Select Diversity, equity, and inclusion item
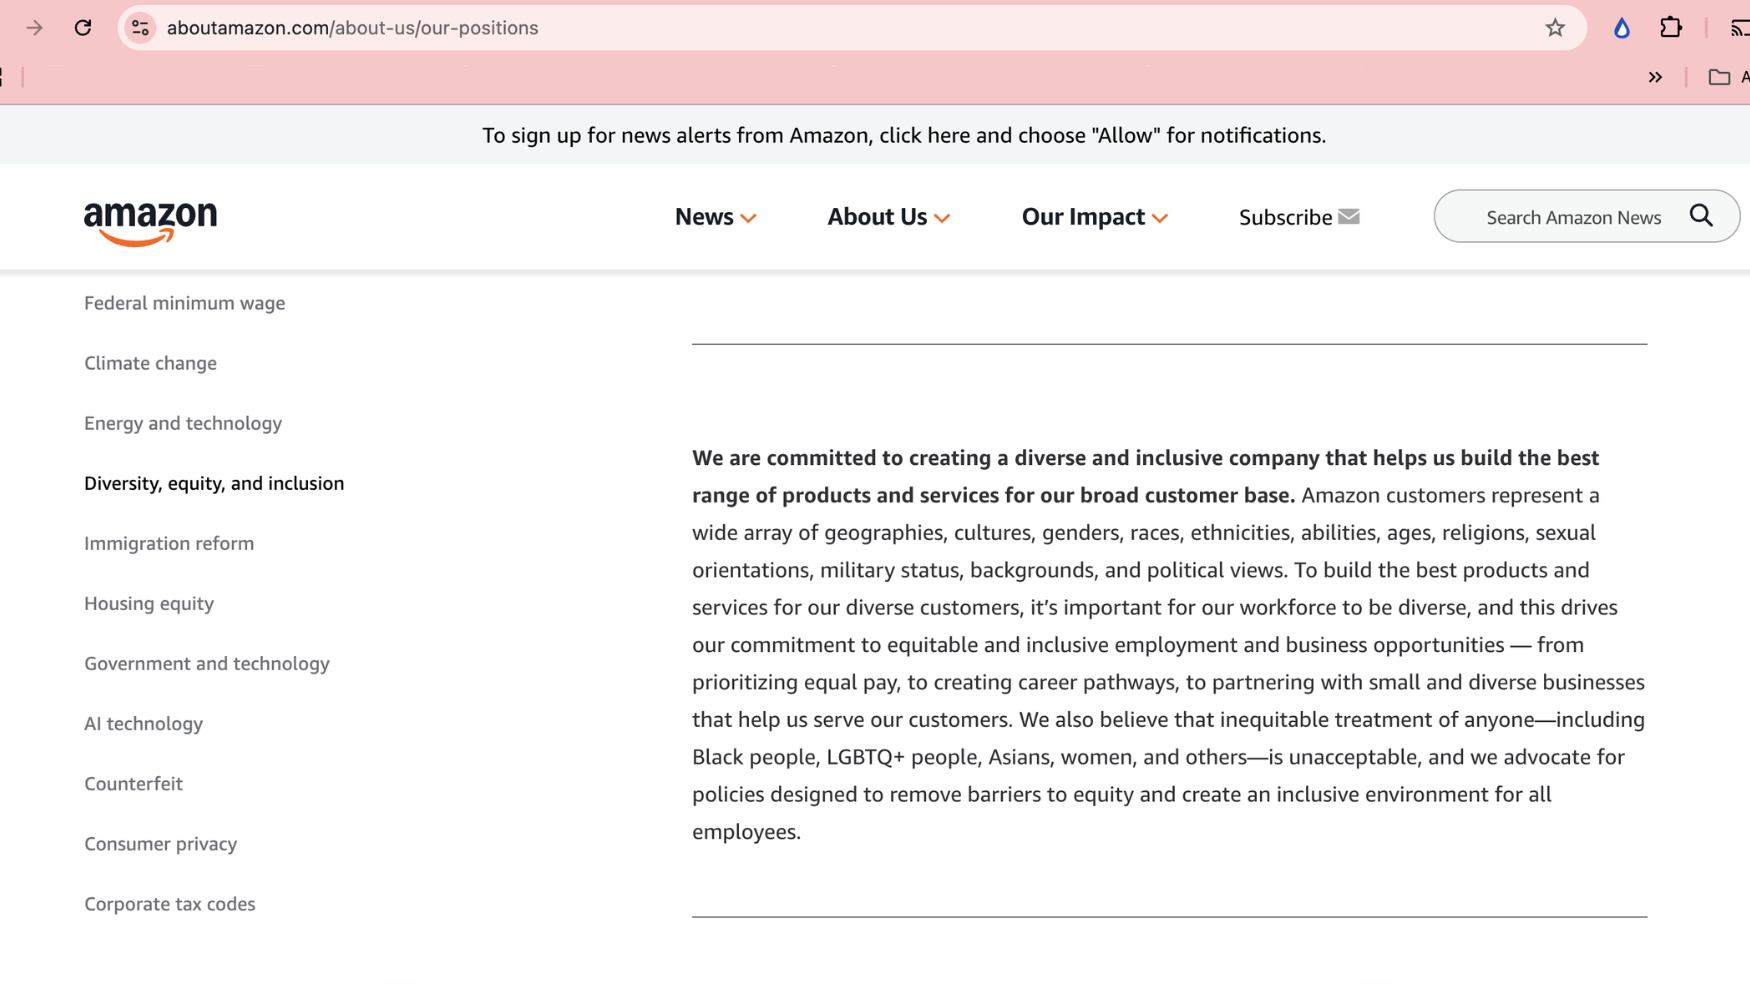 click(x=214, y=483)
